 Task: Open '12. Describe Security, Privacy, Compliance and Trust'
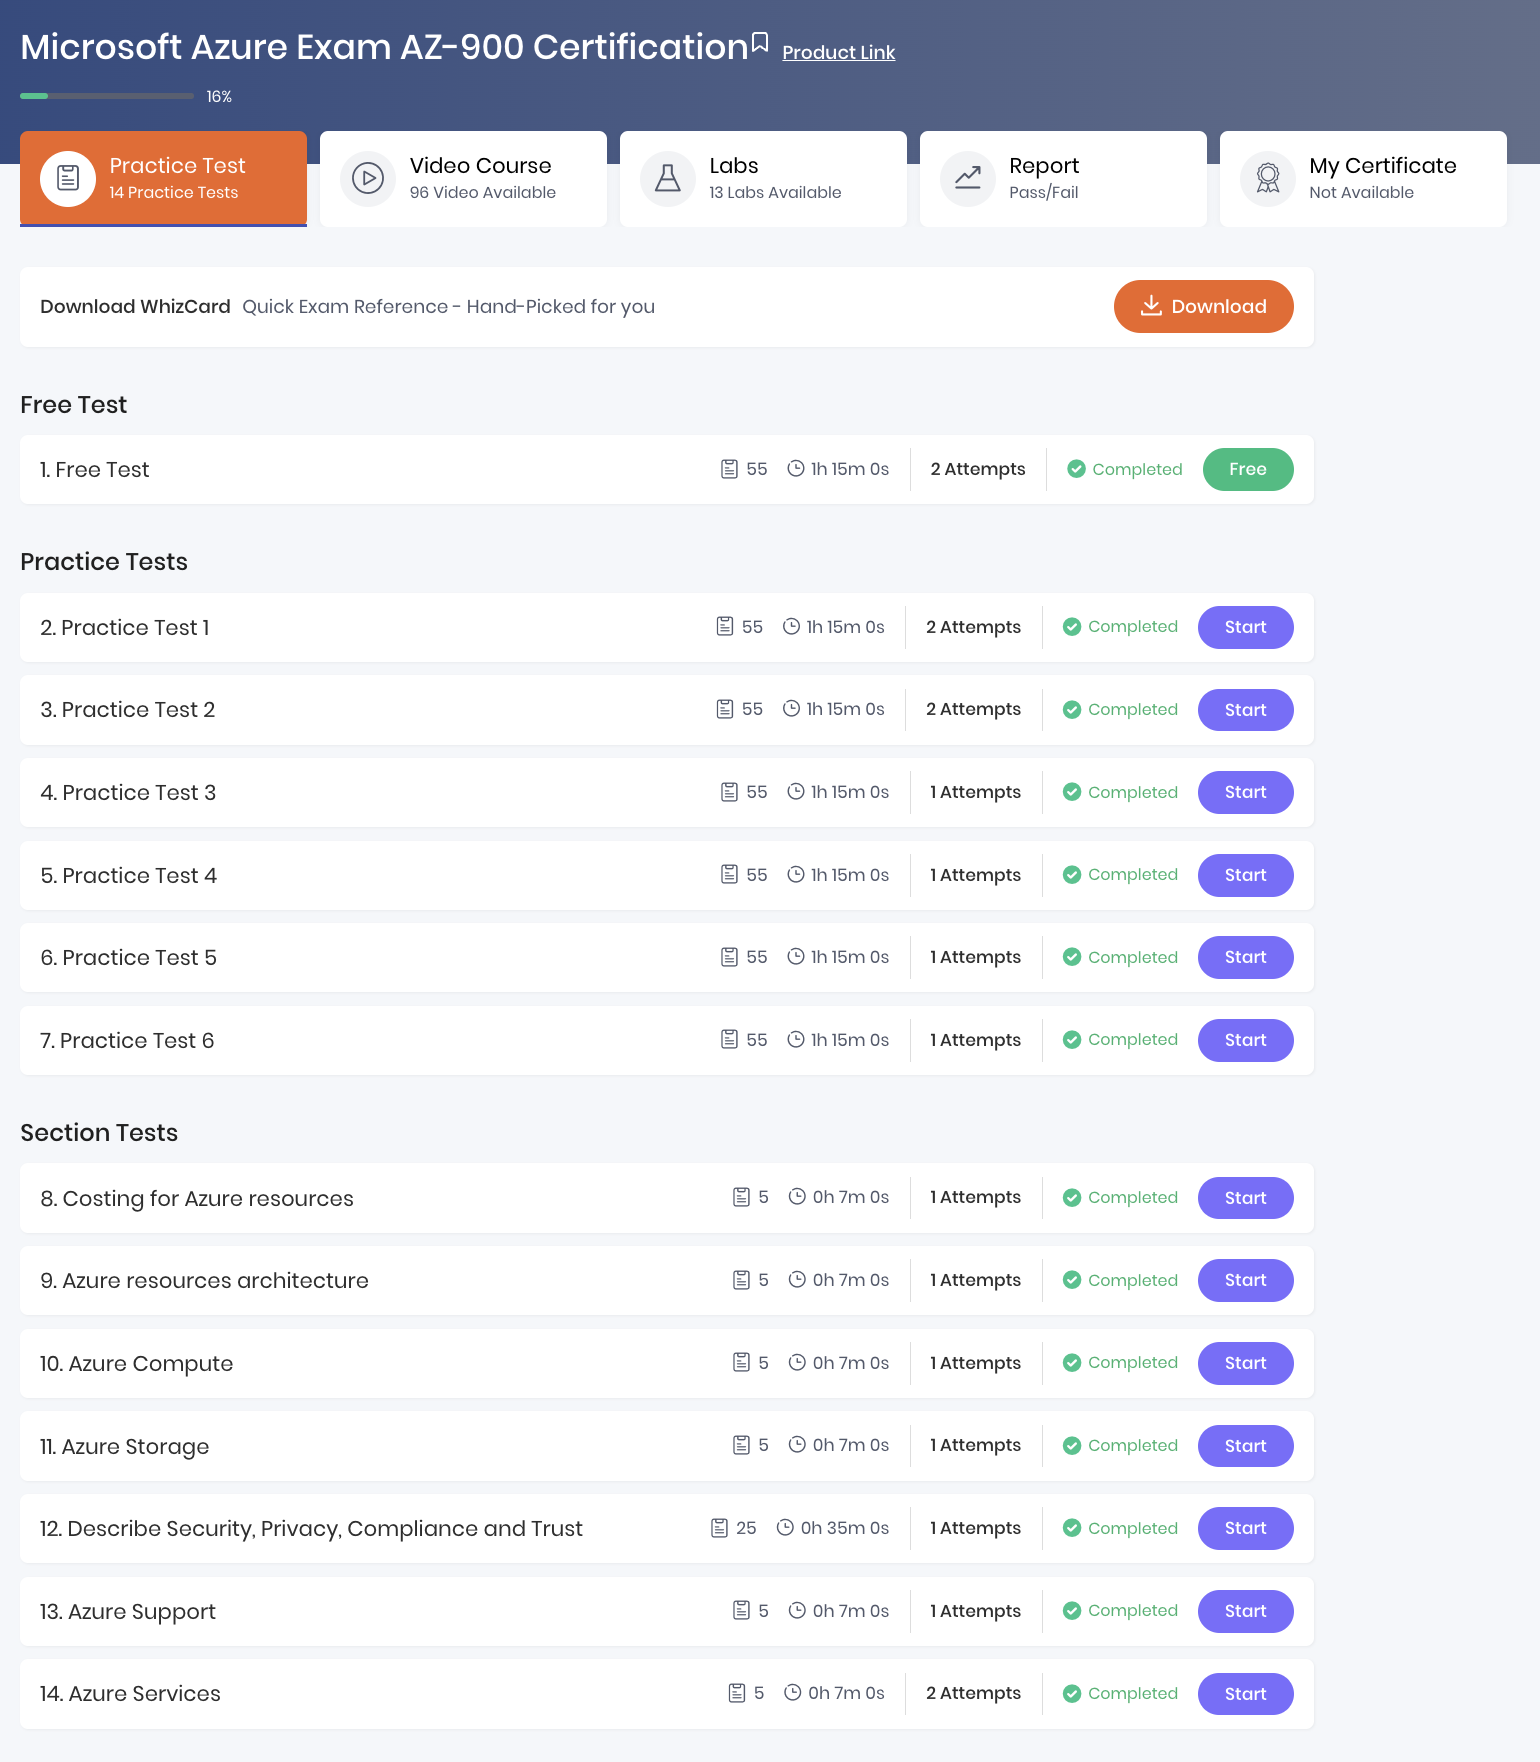(x=311, y=1528)
